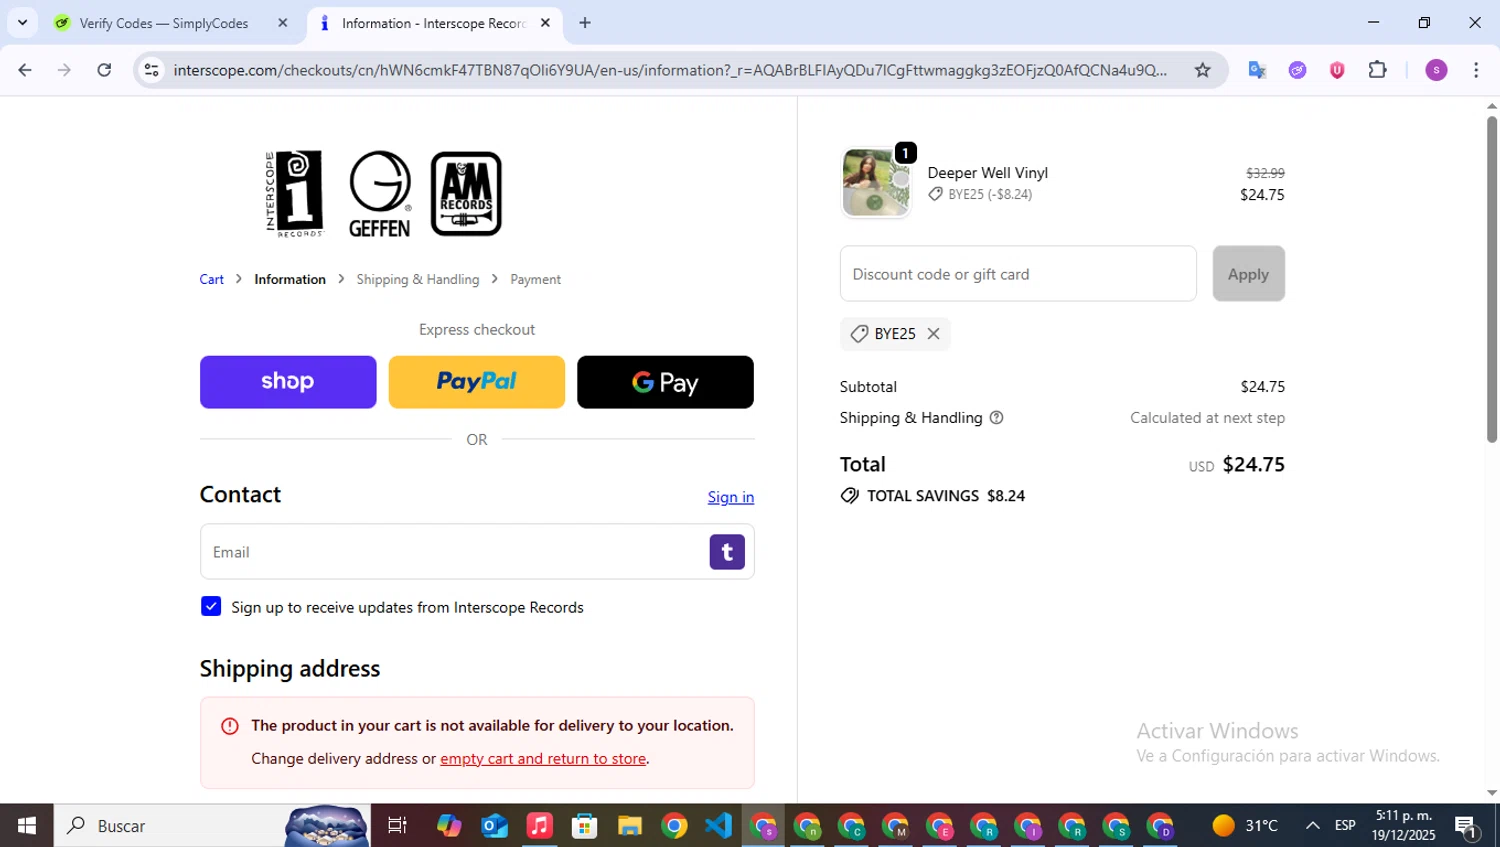Open the Sign in link

click(x=731, y=497)
